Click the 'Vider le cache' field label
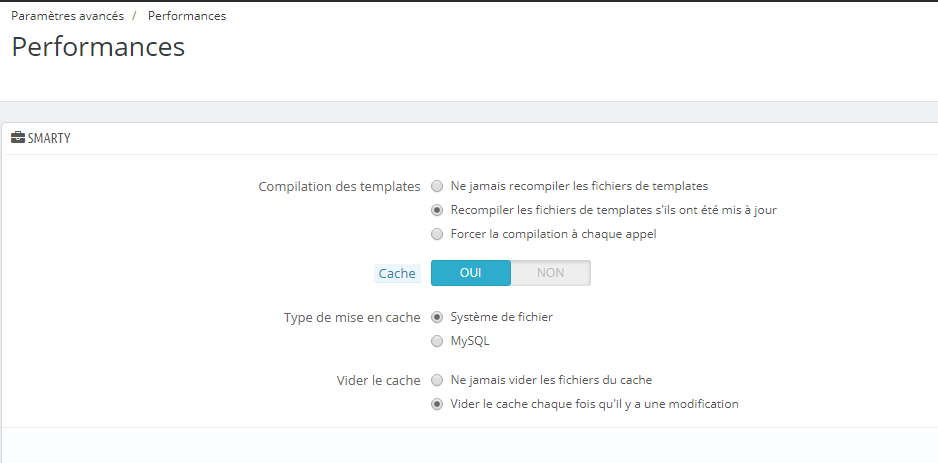938x463 pixels. [378, 380]
